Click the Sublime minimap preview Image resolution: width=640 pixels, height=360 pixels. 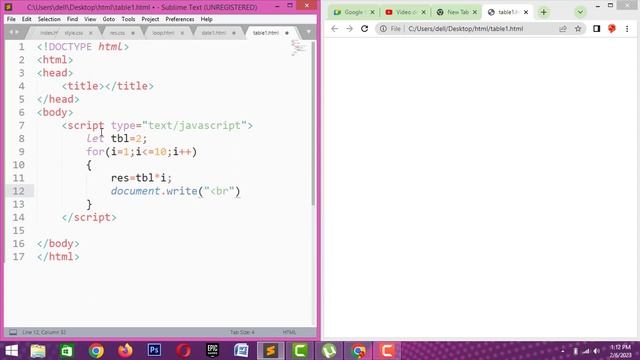(x=298, y=47)
